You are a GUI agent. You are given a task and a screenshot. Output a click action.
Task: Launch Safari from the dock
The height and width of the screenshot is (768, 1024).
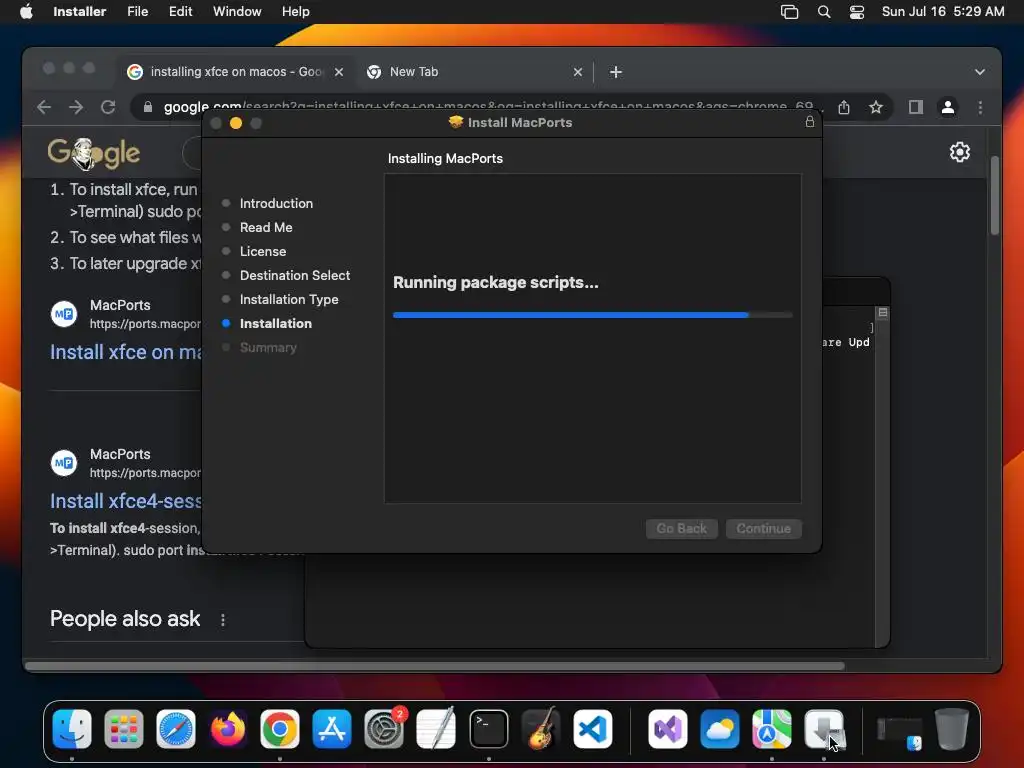click(x=176, y=729)
